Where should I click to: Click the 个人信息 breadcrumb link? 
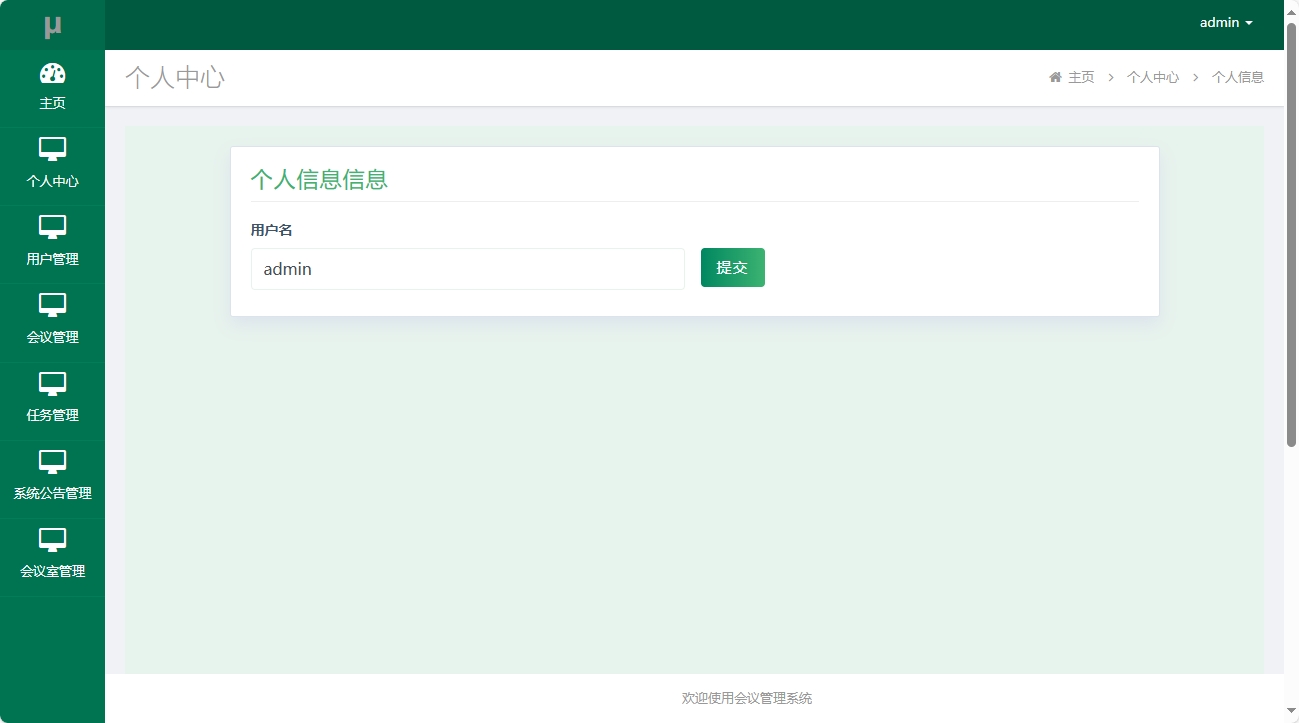point(1238,76)
